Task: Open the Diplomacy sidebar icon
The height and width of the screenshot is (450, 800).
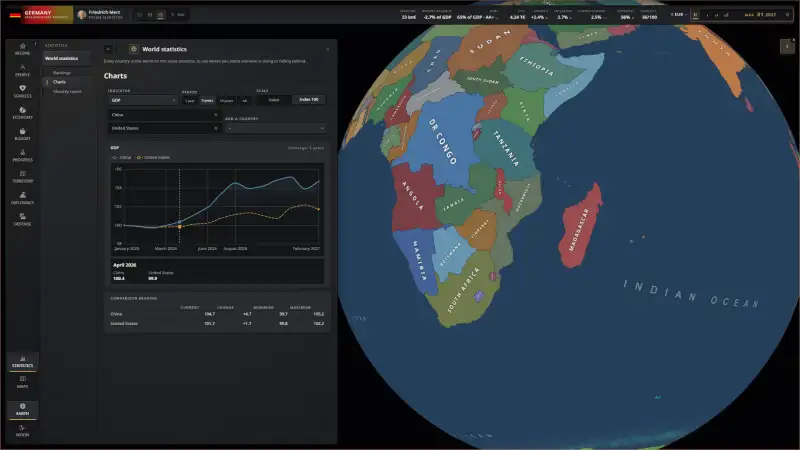Action: tap(22, 198)
